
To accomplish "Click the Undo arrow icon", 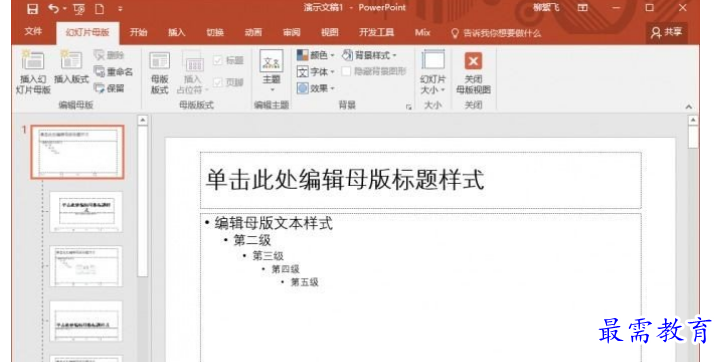I will click(x=54, y=8).
